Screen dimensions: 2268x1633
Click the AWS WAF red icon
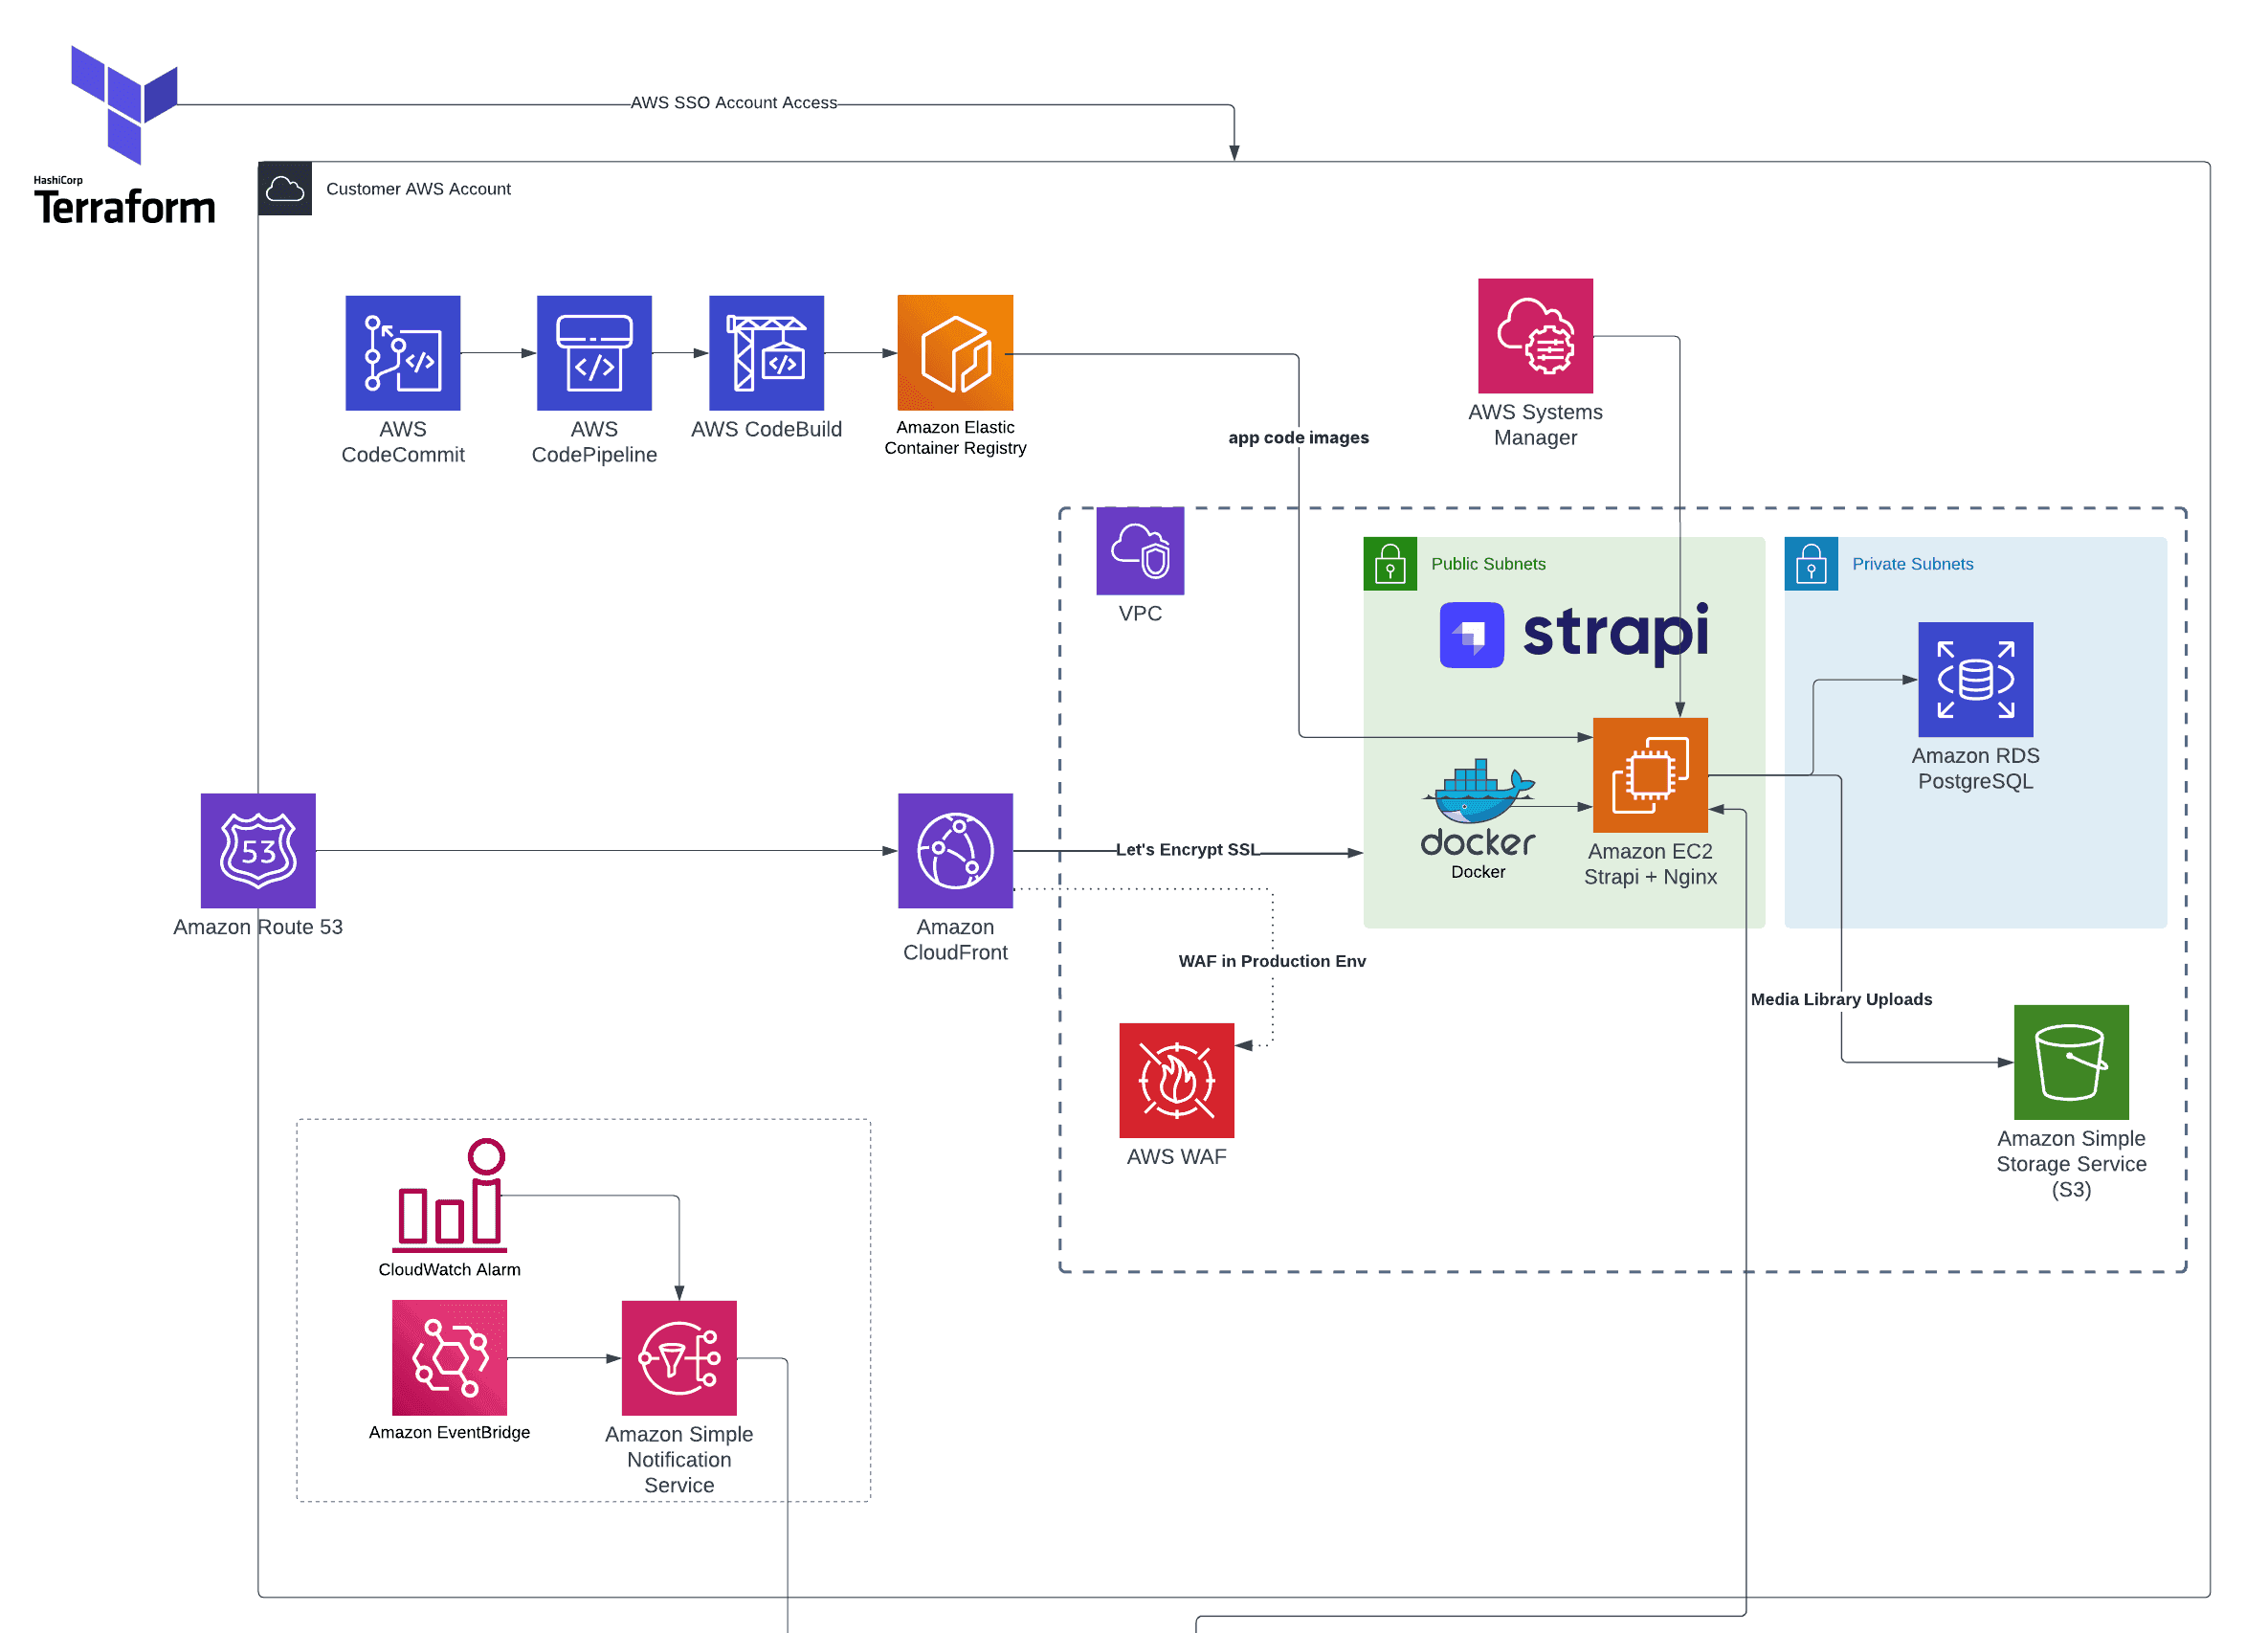point(1176,1080)
